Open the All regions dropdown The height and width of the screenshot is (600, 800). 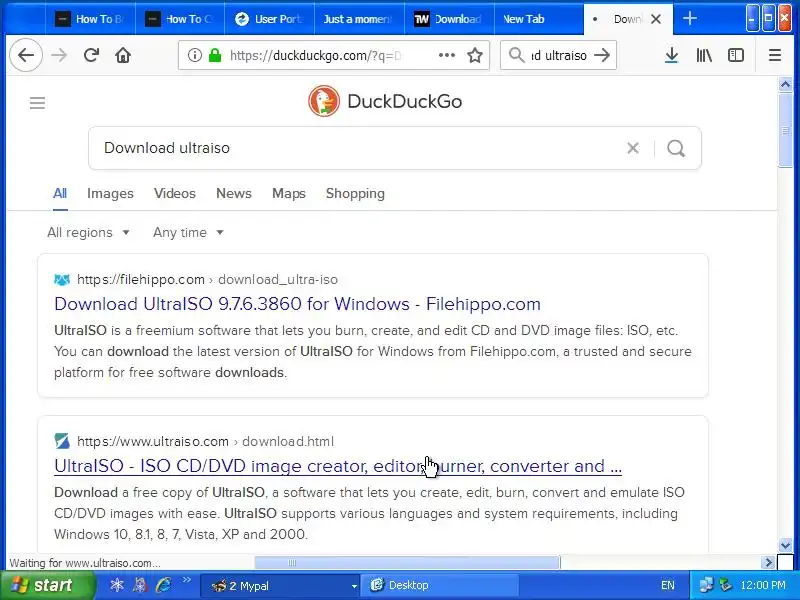coord(88,233)
